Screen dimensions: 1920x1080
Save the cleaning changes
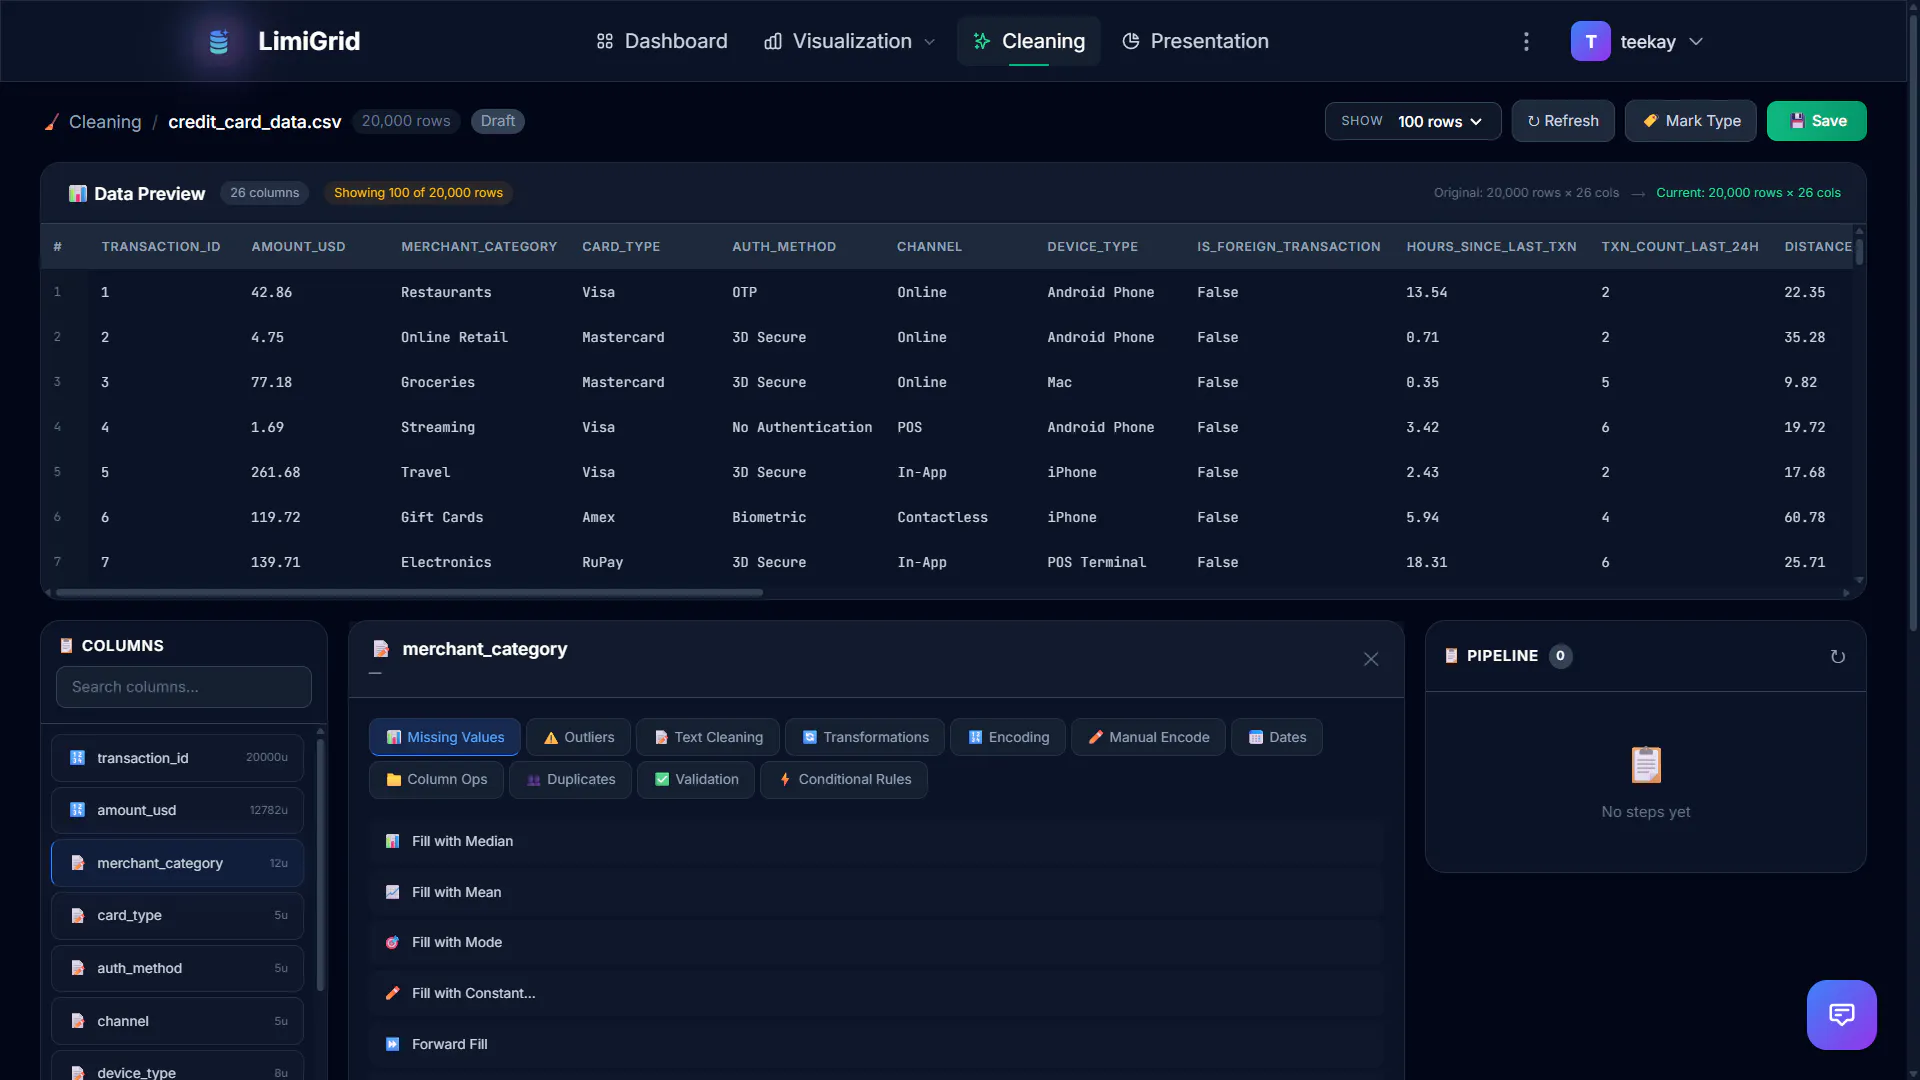point(1816,121)
